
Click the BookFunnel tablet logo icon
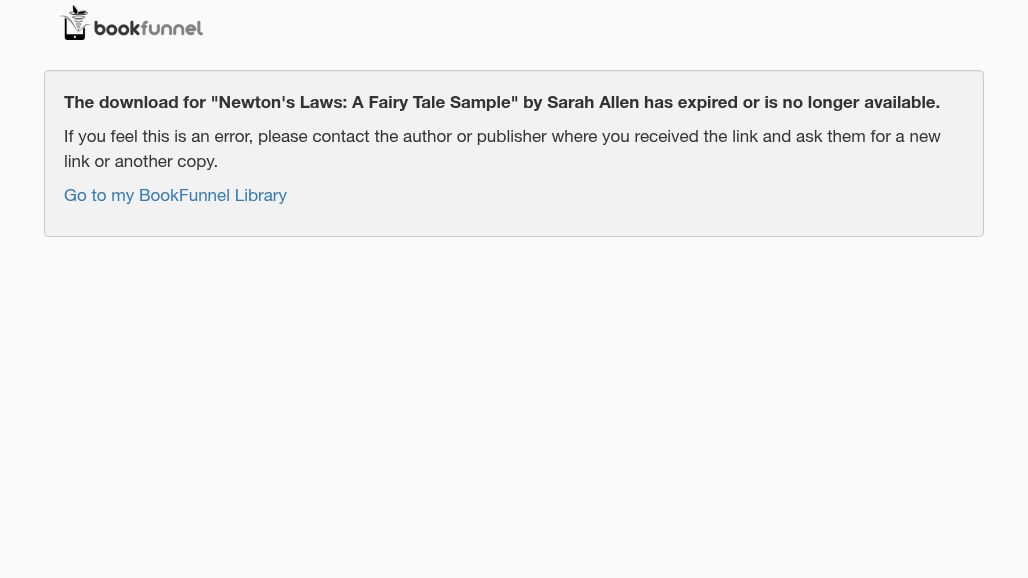click(x=75, y=24)
